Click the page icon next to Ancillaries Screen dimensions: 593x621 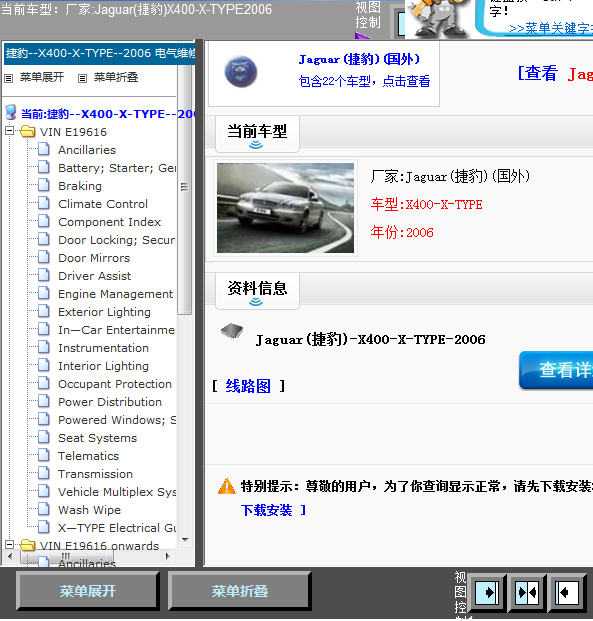(x=44, y=149)
